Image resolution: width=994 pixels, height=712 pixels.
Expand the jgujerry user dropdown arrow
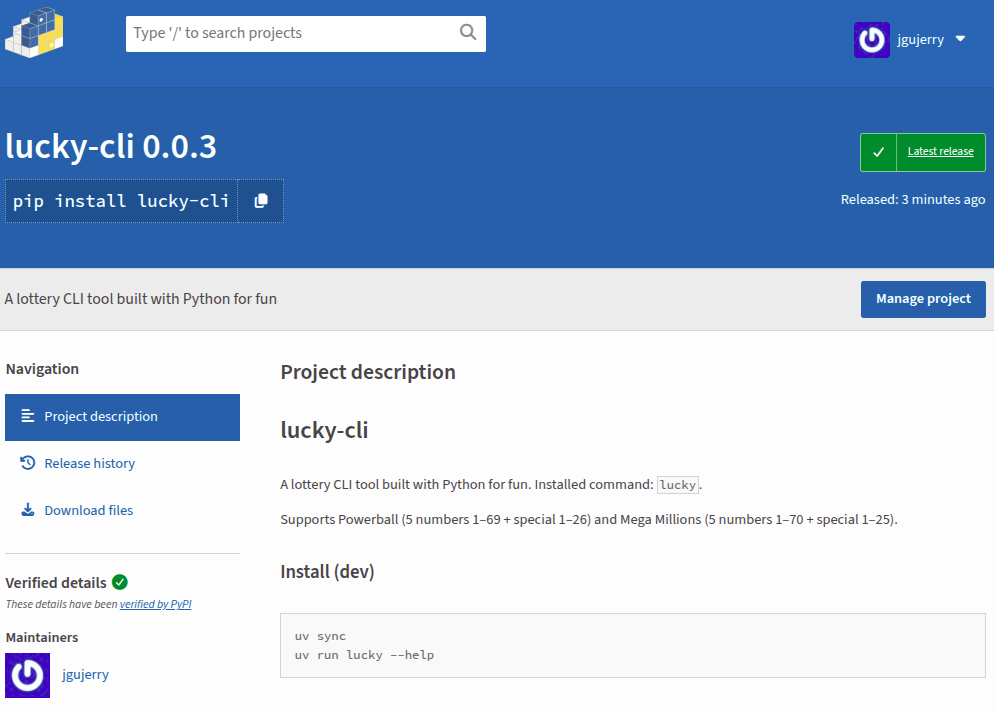[x=960, y=39]
